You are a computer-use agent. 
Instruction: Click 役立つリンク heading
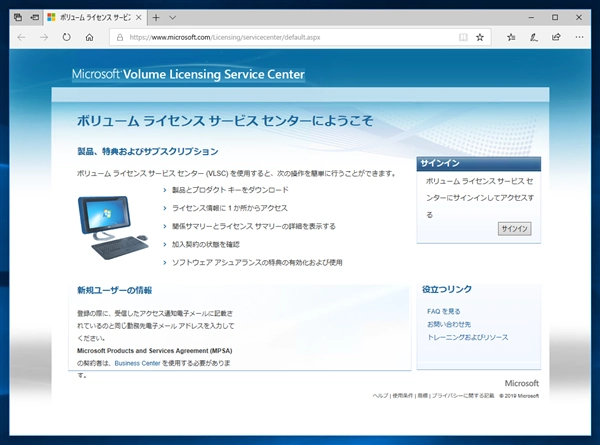tap(447, 289)
